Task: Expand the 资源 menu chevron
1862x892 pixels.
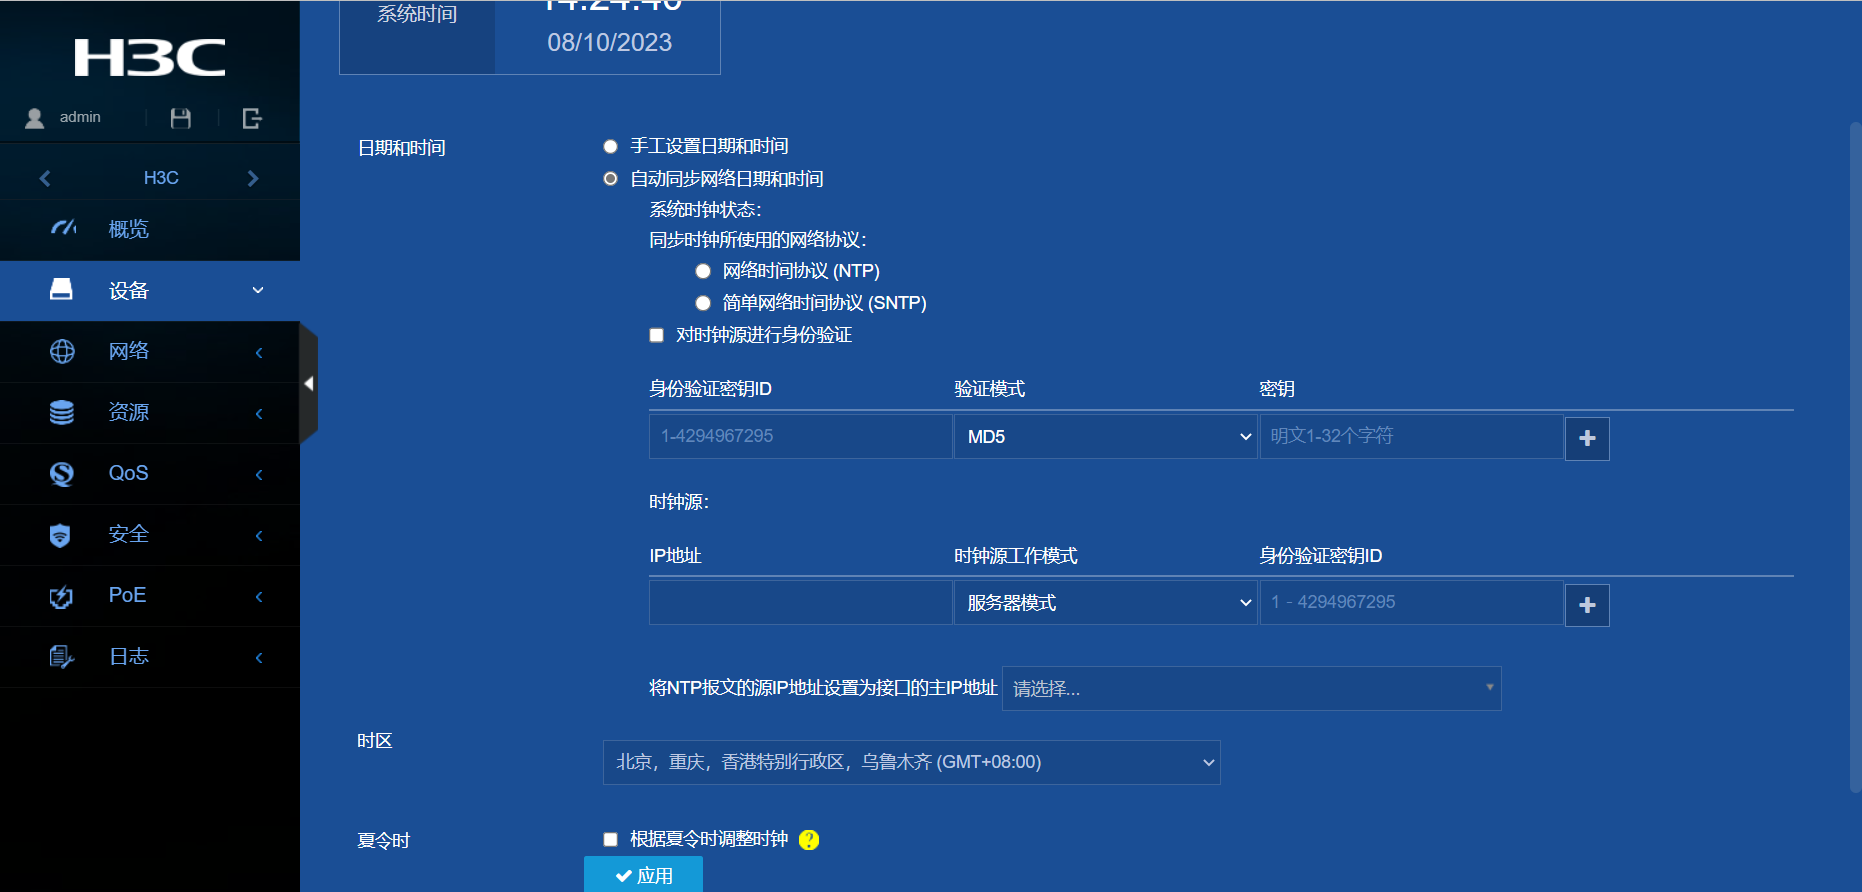Action: (259, 413)
